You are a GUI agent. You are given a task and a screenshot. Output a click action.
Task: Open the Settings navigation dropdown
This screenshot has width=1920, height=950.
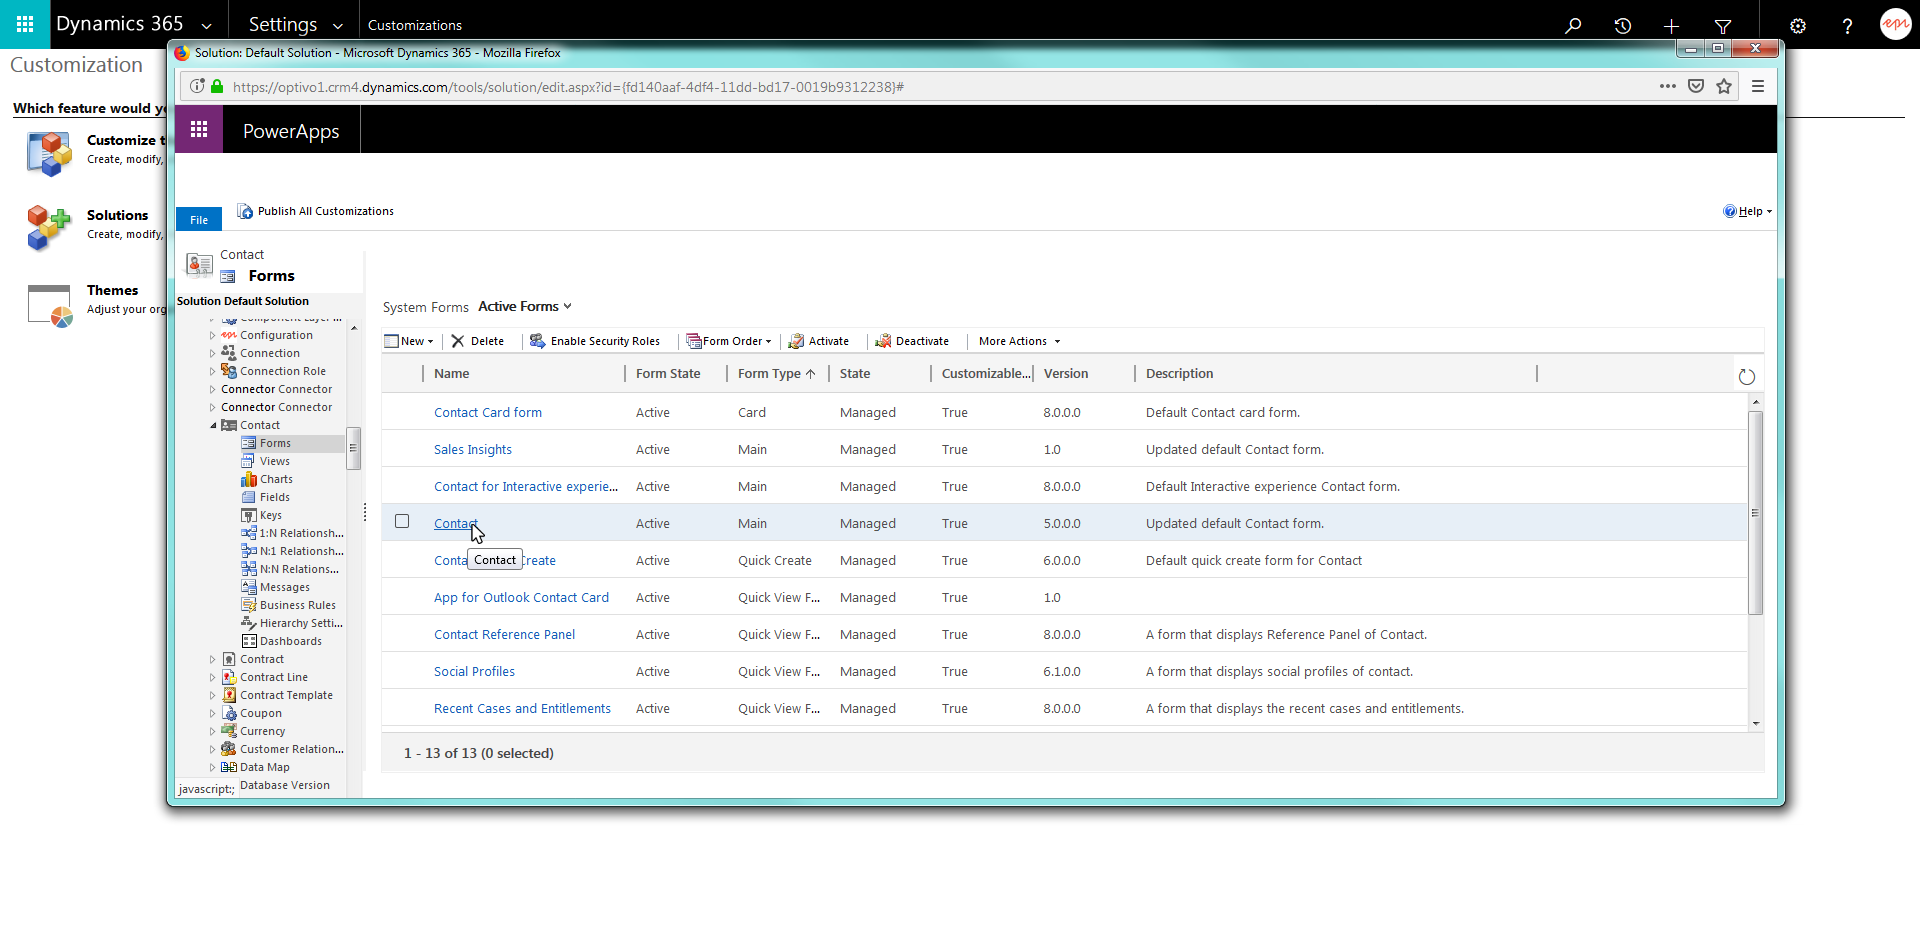click(x=338, y=26)
